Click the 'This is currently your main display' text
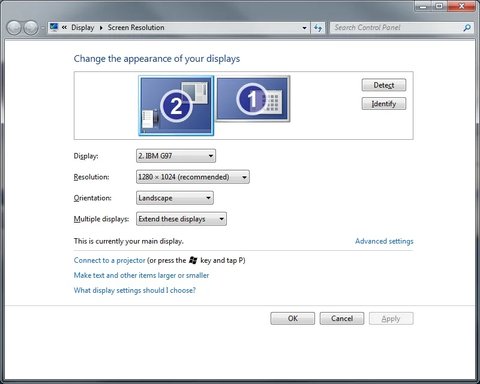Screen dimensions: 480x384 coord(128,241)
